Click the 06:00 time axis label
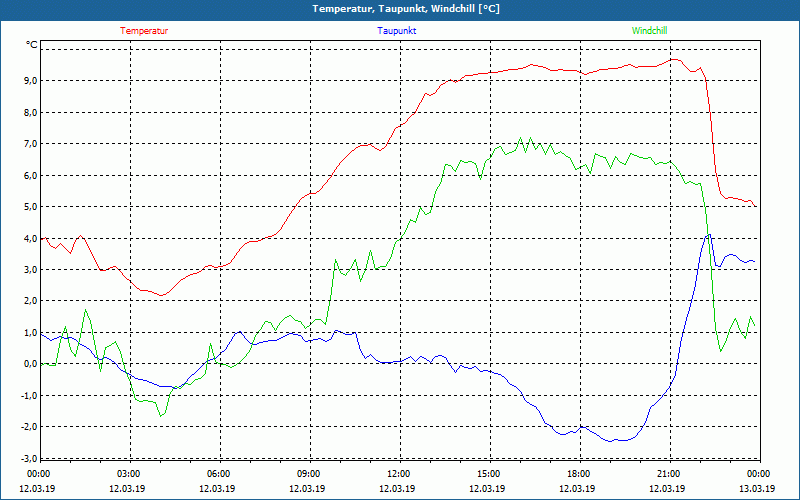Screen dimensions: 800x500 (218, 474)
